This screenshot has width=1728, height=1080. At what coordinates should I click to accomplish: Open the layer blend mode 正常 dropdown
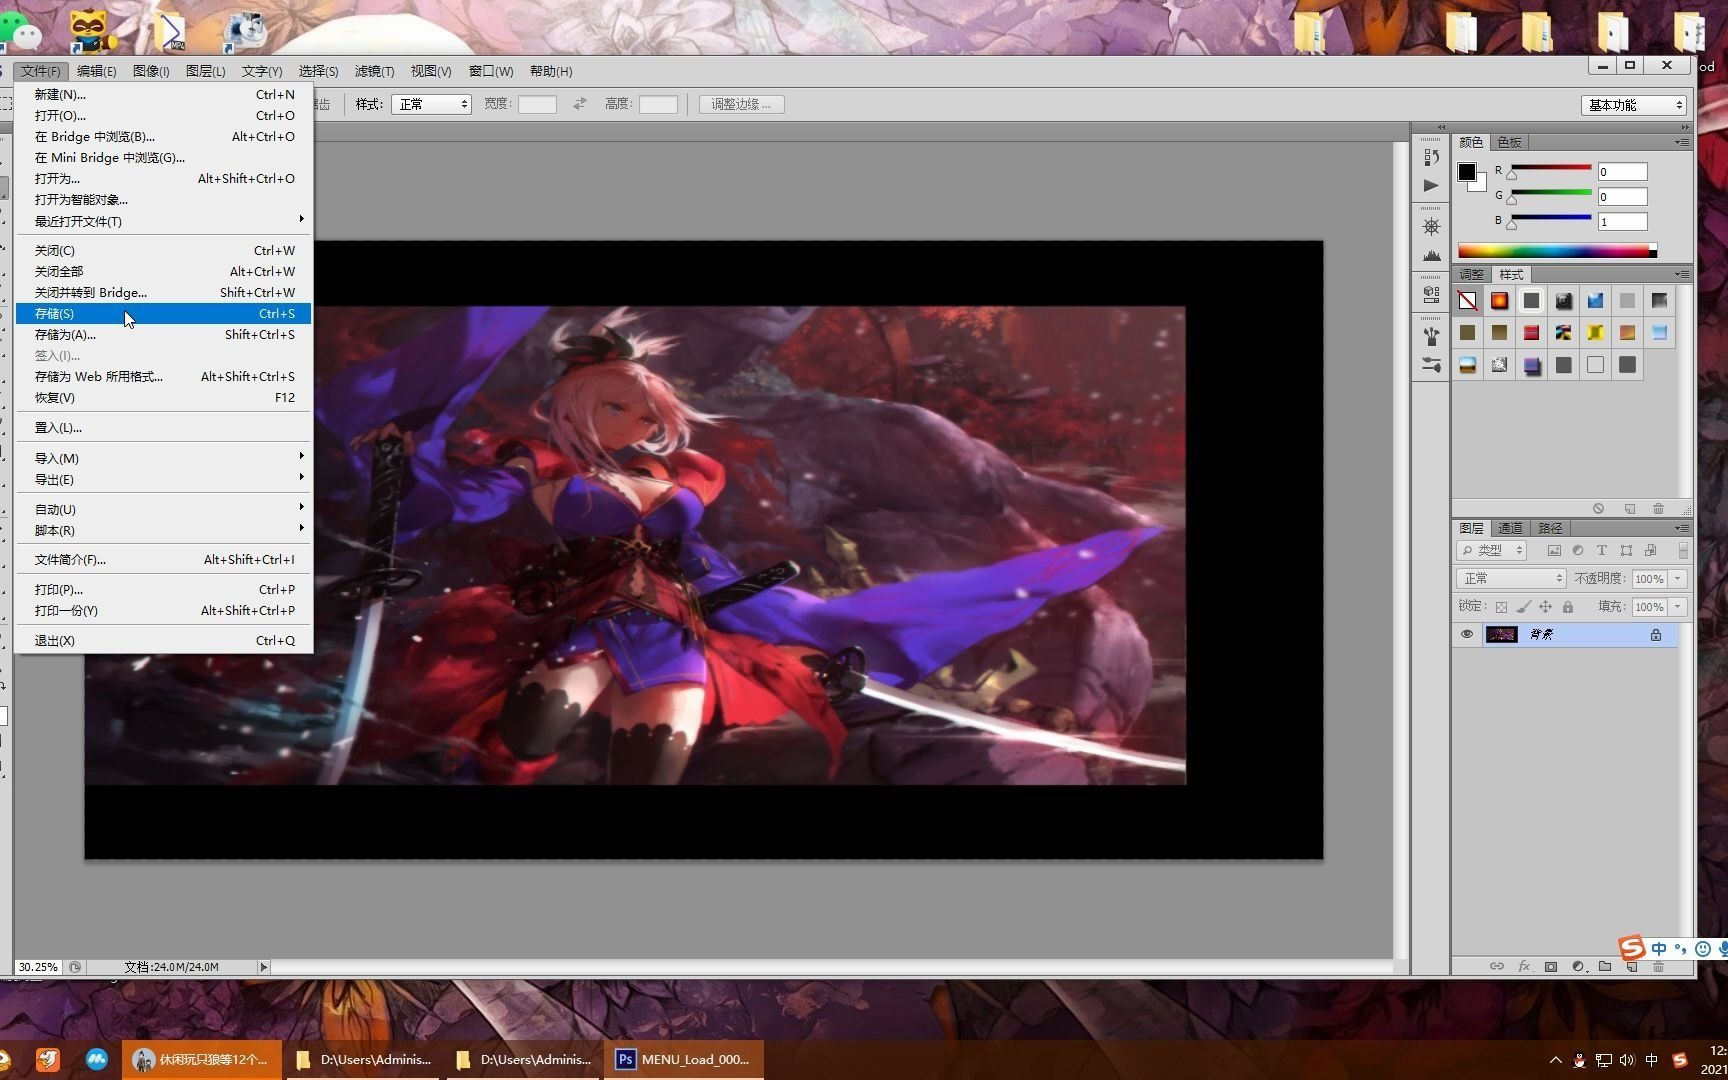pyautogui.click(x=1511, y=578)
